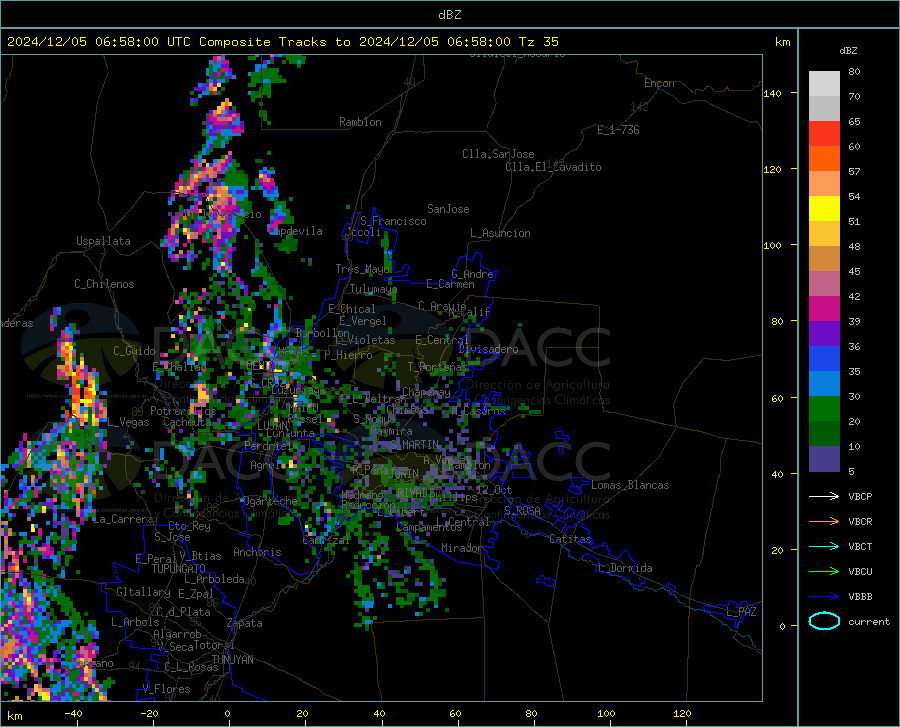Click the L_Dormida location label
This screenshot has width=900, height=727.
coord(624,568)
